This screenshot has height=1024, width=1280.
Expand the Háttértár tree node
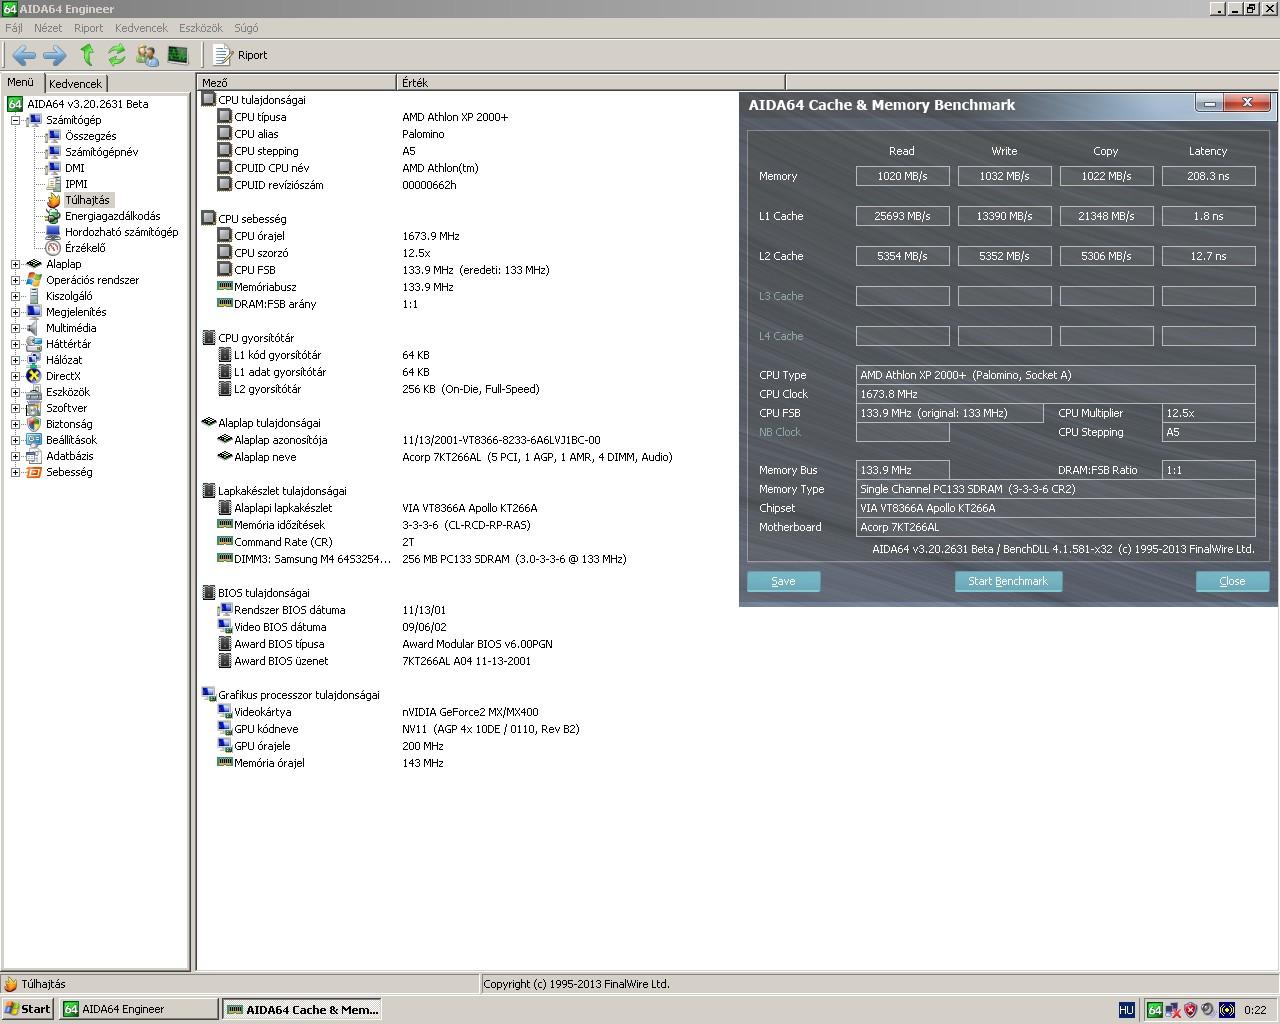tap(15, 344)
